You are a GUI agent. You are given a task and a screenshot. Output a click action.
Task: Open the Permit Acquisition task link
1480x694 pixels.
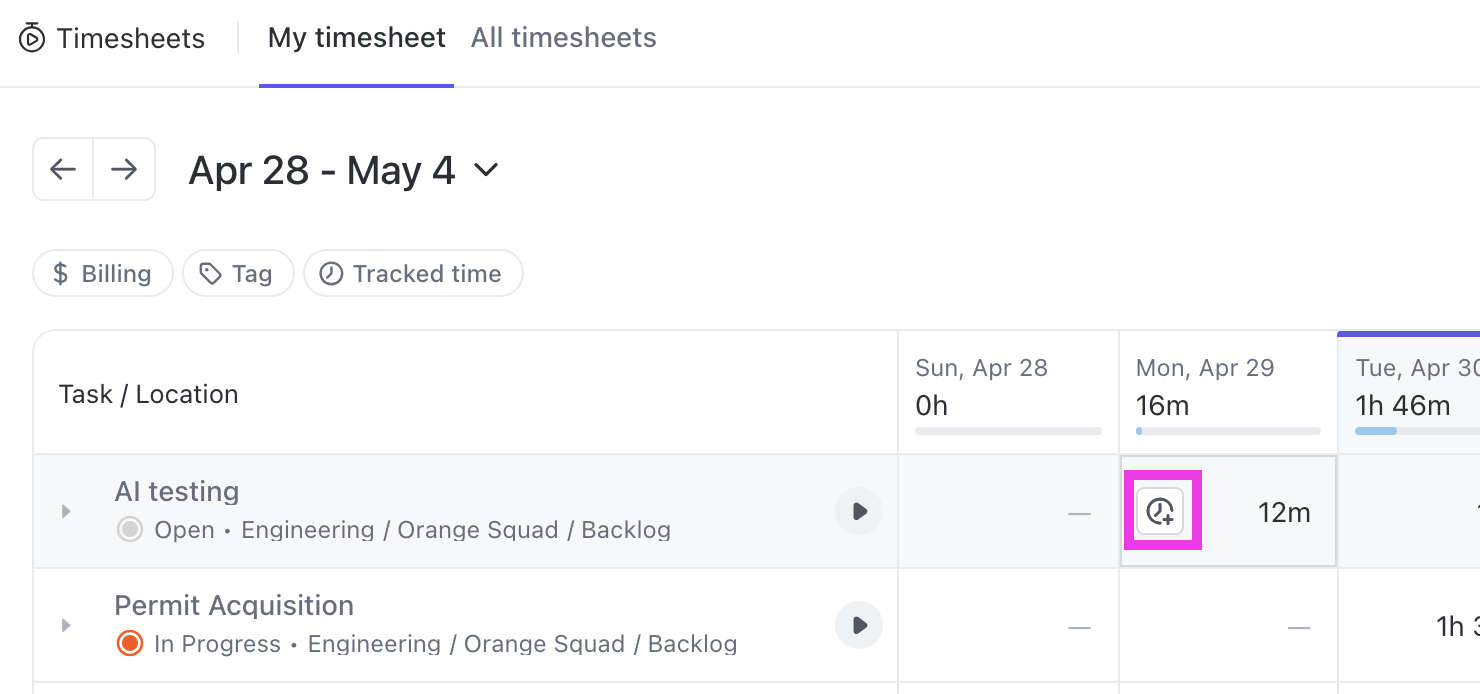point(234,605)
